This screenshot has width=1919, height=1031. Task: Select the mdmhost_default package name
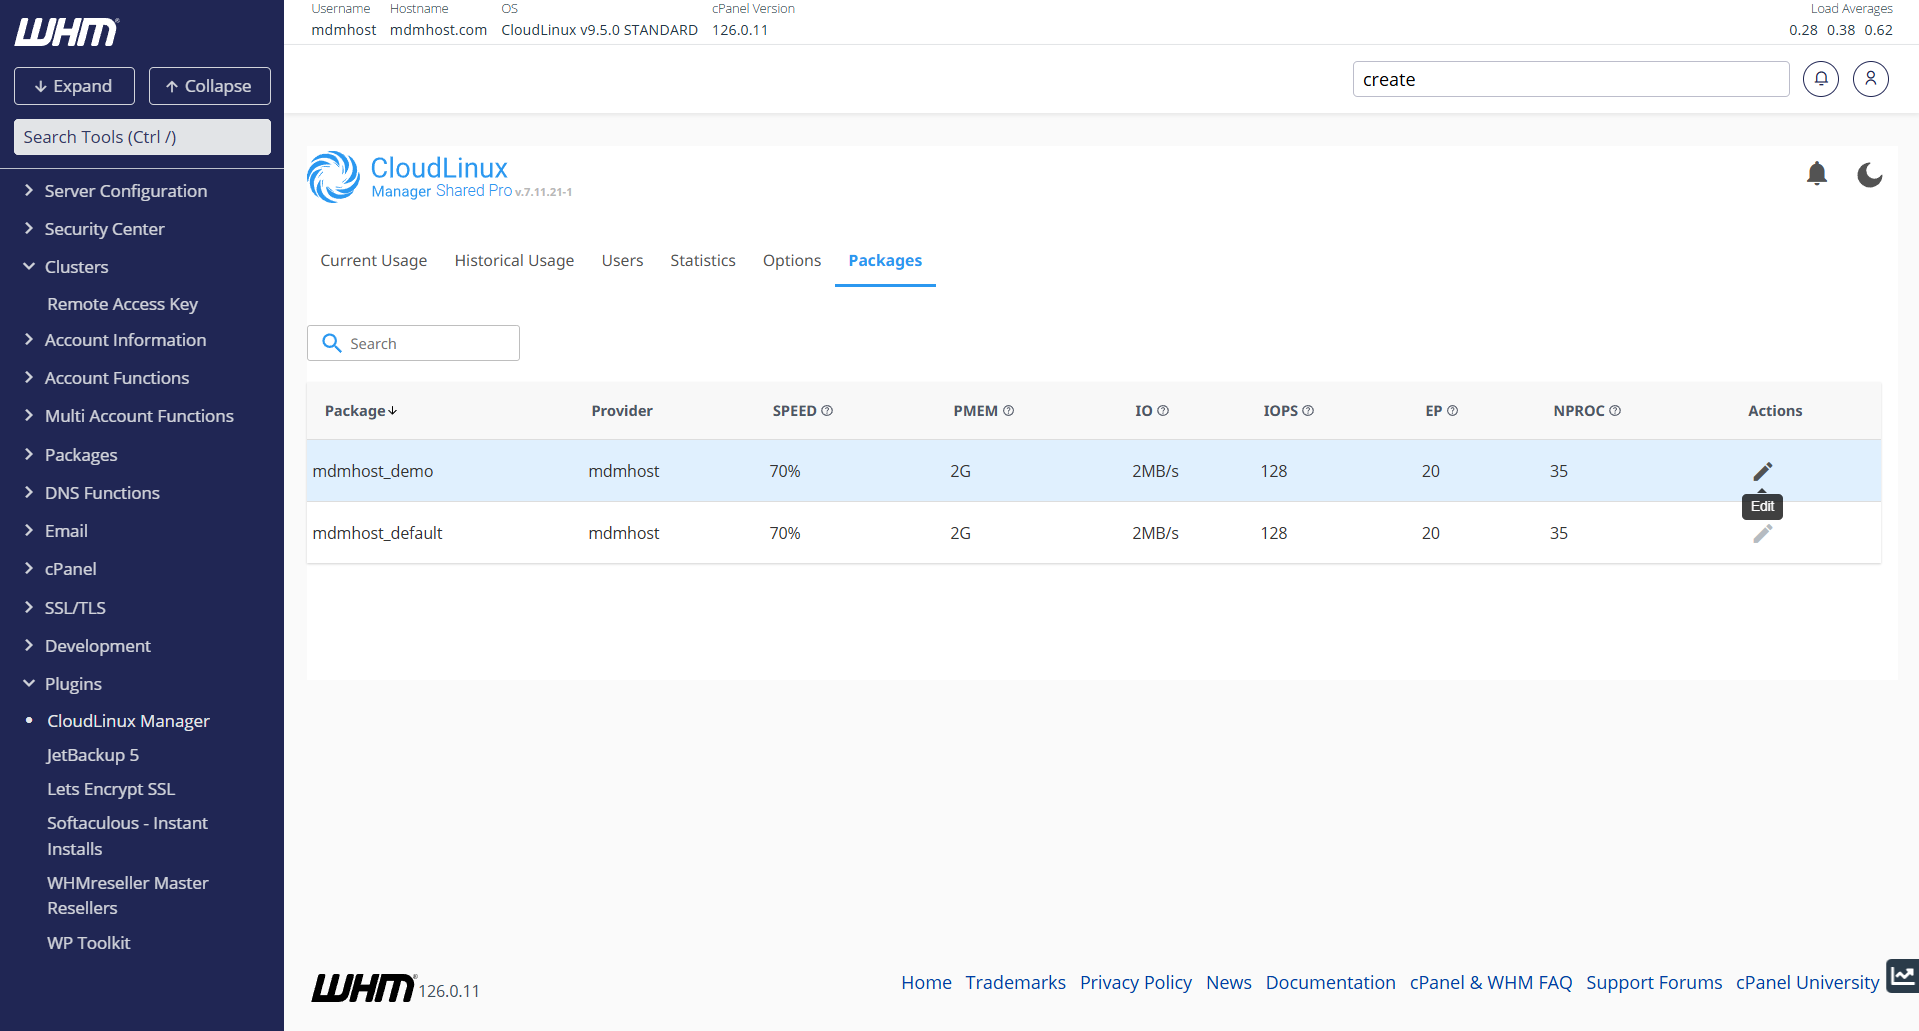point(377,533)
